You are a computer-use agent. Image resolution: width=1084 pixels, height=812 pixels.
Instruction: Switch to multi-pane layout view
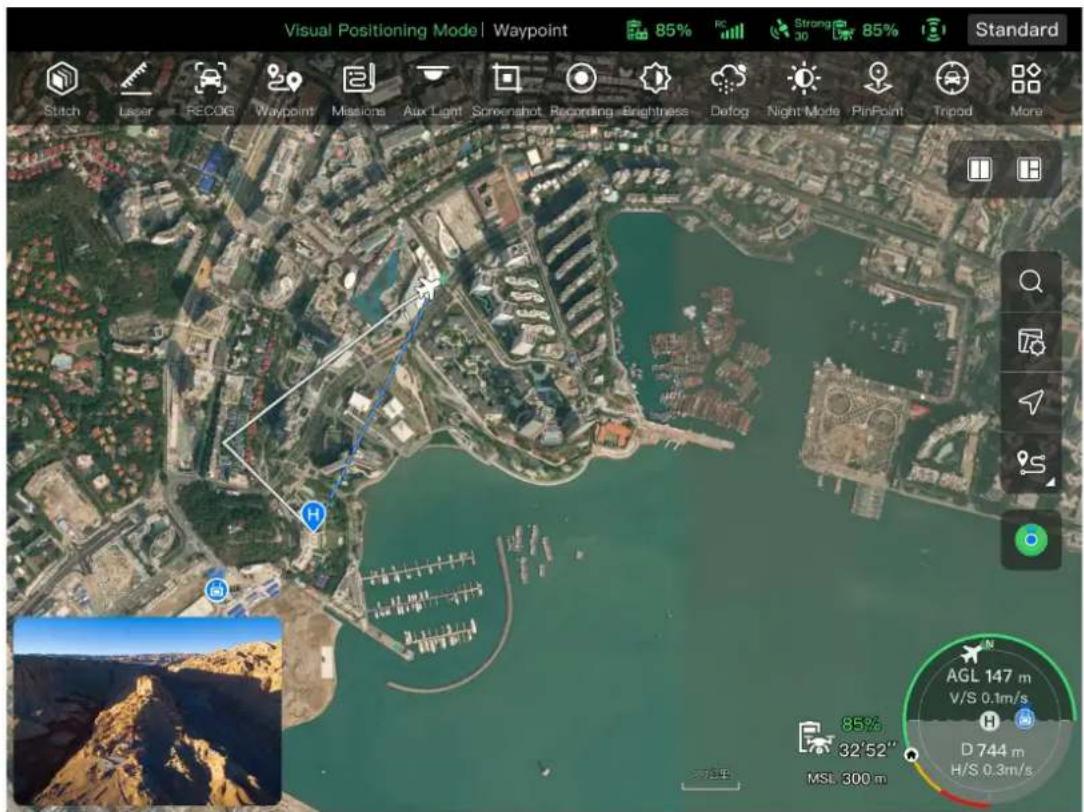pyautogui.click(x=1029, y=169)
